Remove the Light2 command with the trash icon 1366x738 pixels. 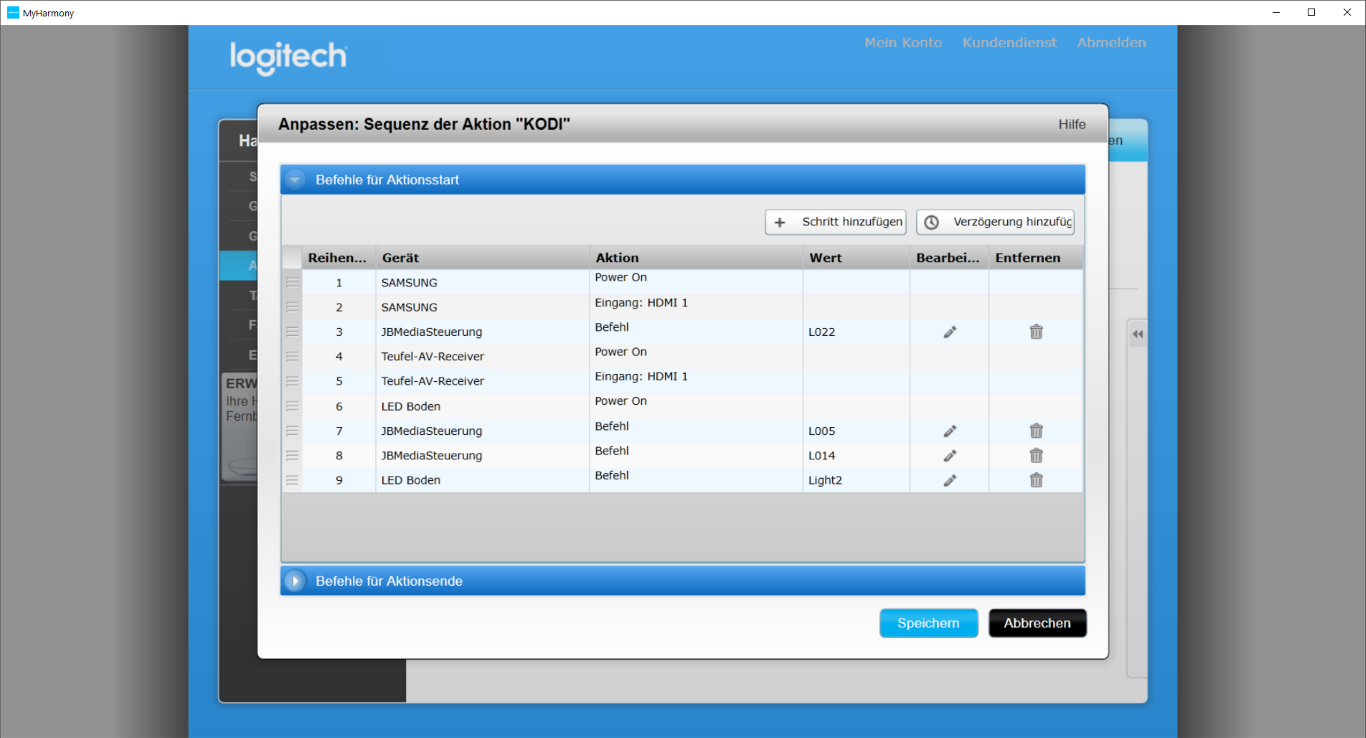[1036, 480]
